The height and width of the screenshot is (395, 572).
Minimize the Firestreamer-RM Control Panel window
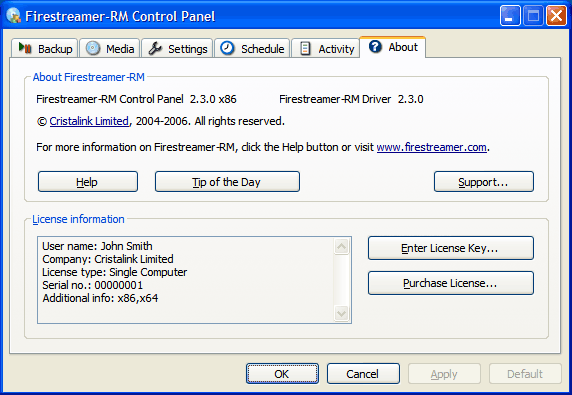(x=510, y=16)
